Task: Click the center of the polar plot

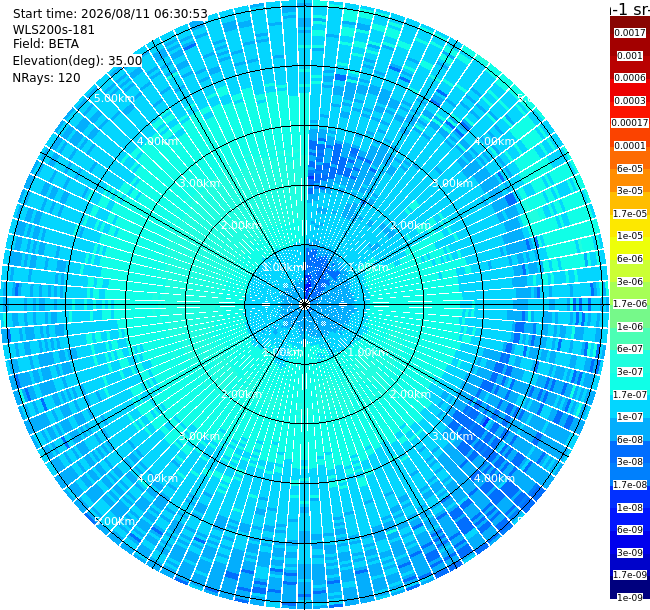Action: tap(305, 305)
